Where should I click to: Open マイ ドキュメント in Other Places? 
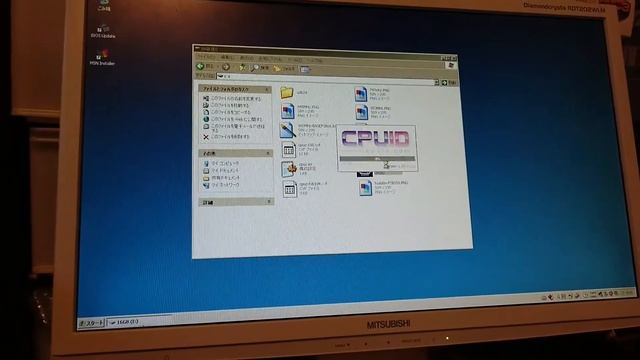221,171
